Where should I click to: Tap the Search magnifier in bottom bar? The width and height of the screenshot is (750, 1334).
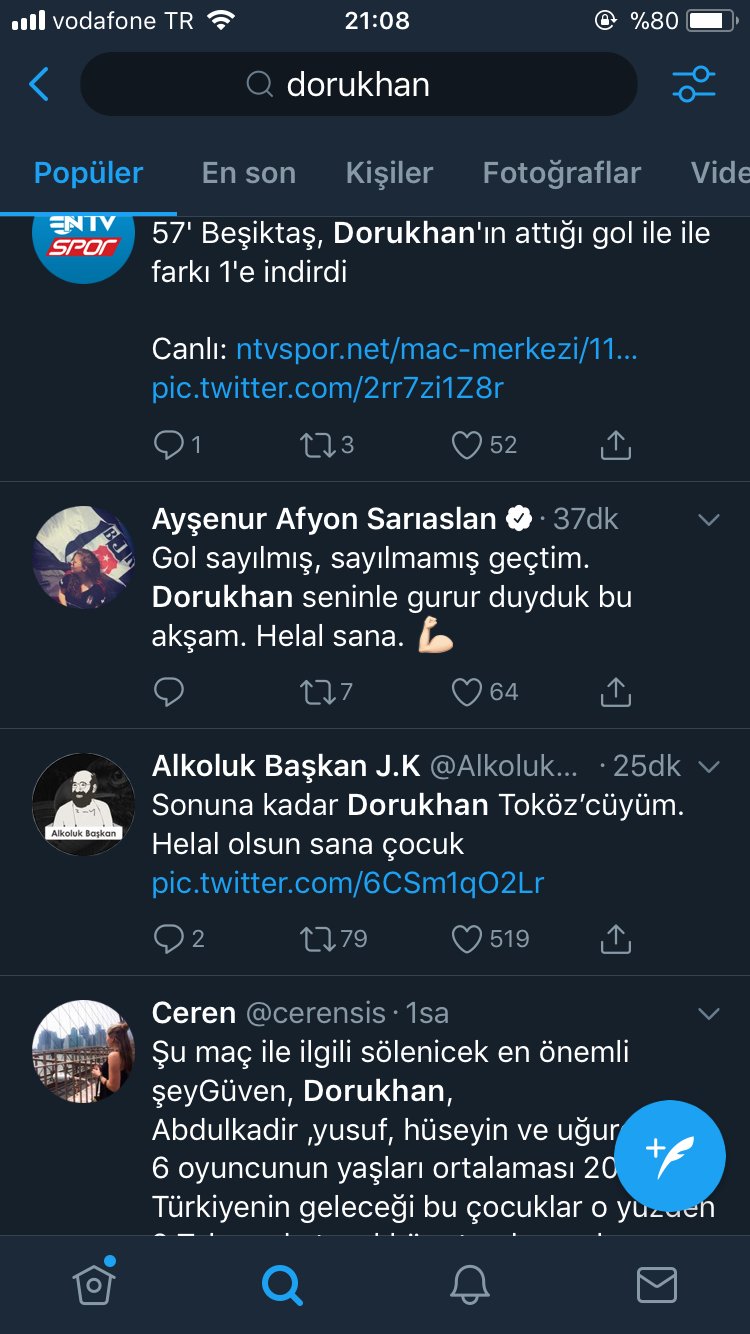coord(282,1284)
